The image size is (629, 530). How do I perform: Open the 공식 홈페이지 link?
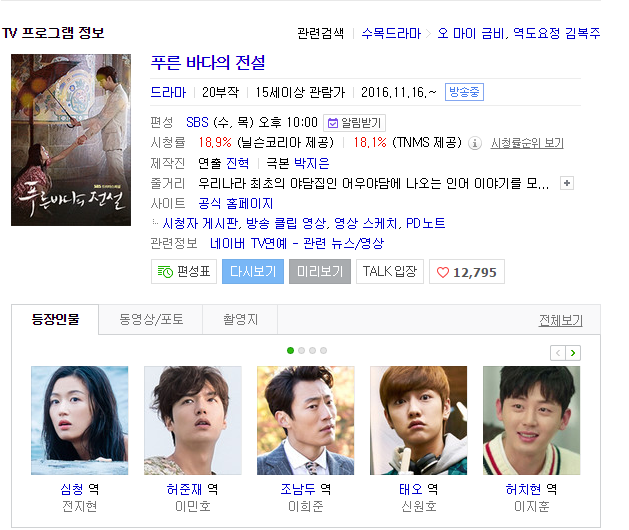(x=236, y=203)
